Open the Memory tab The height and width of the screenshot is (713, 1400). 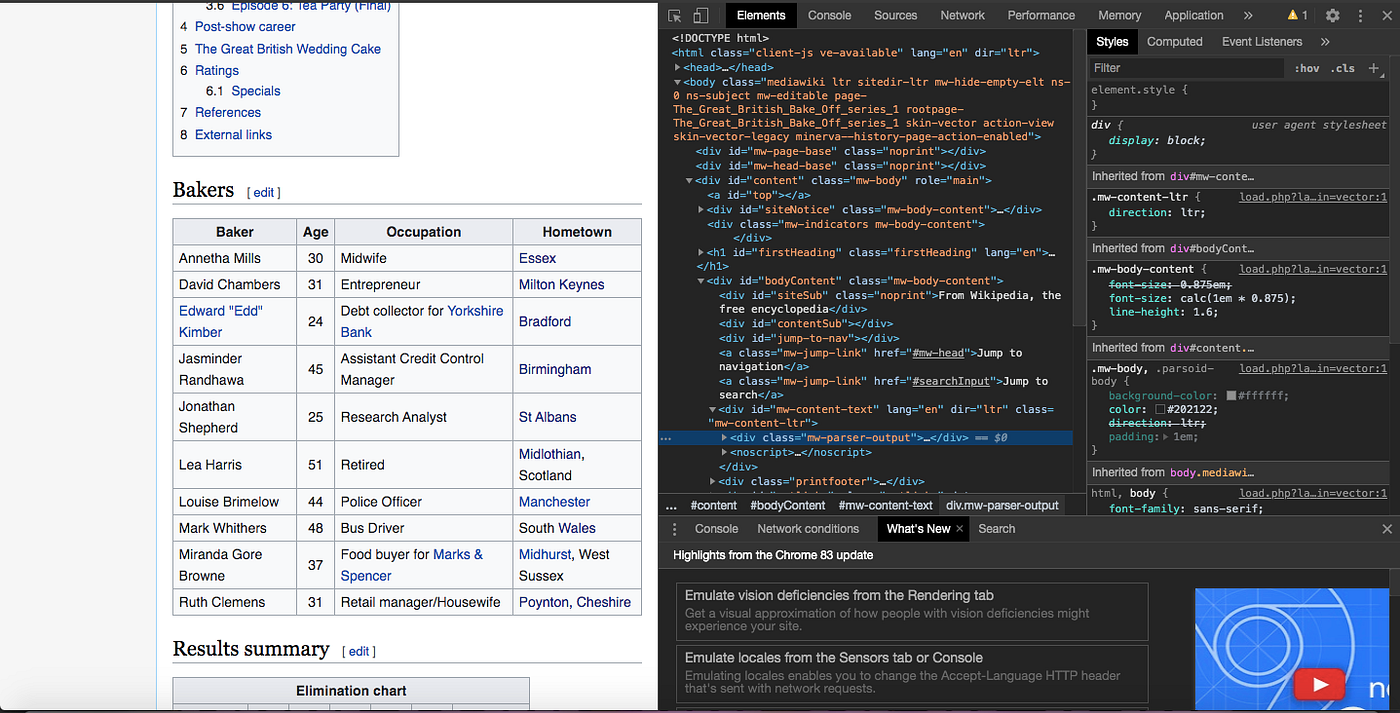click(1119, 15)
